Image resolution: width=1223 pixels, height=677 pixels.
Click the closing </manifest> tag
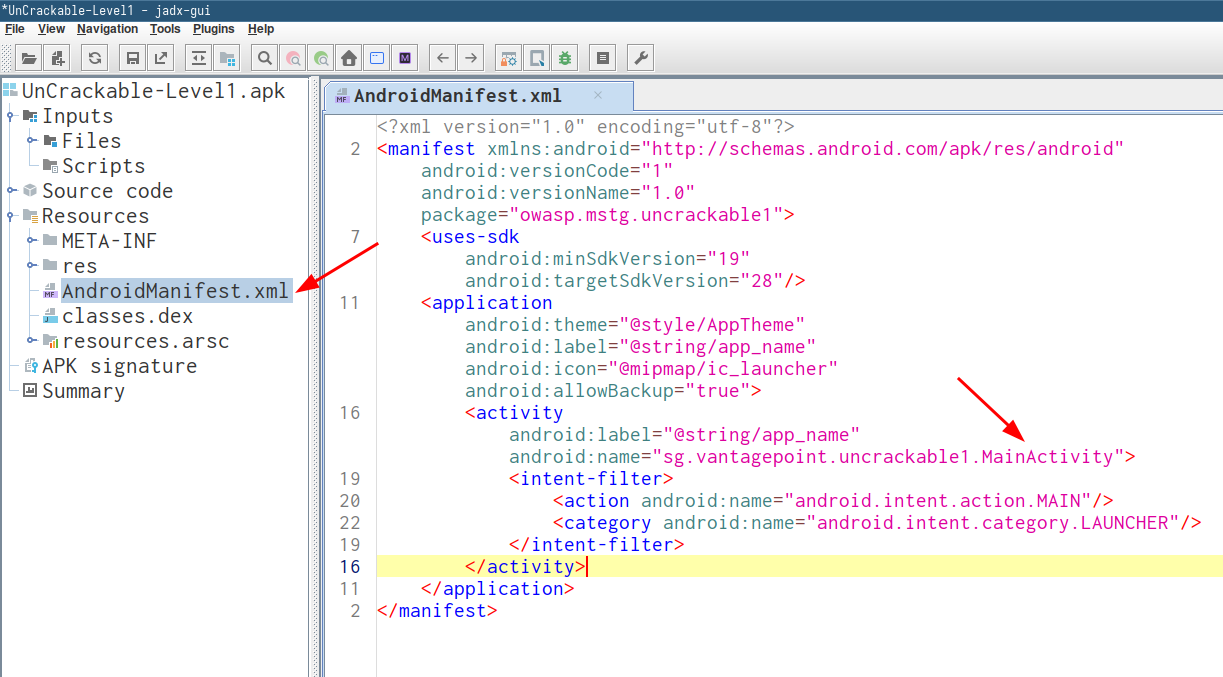437,610
